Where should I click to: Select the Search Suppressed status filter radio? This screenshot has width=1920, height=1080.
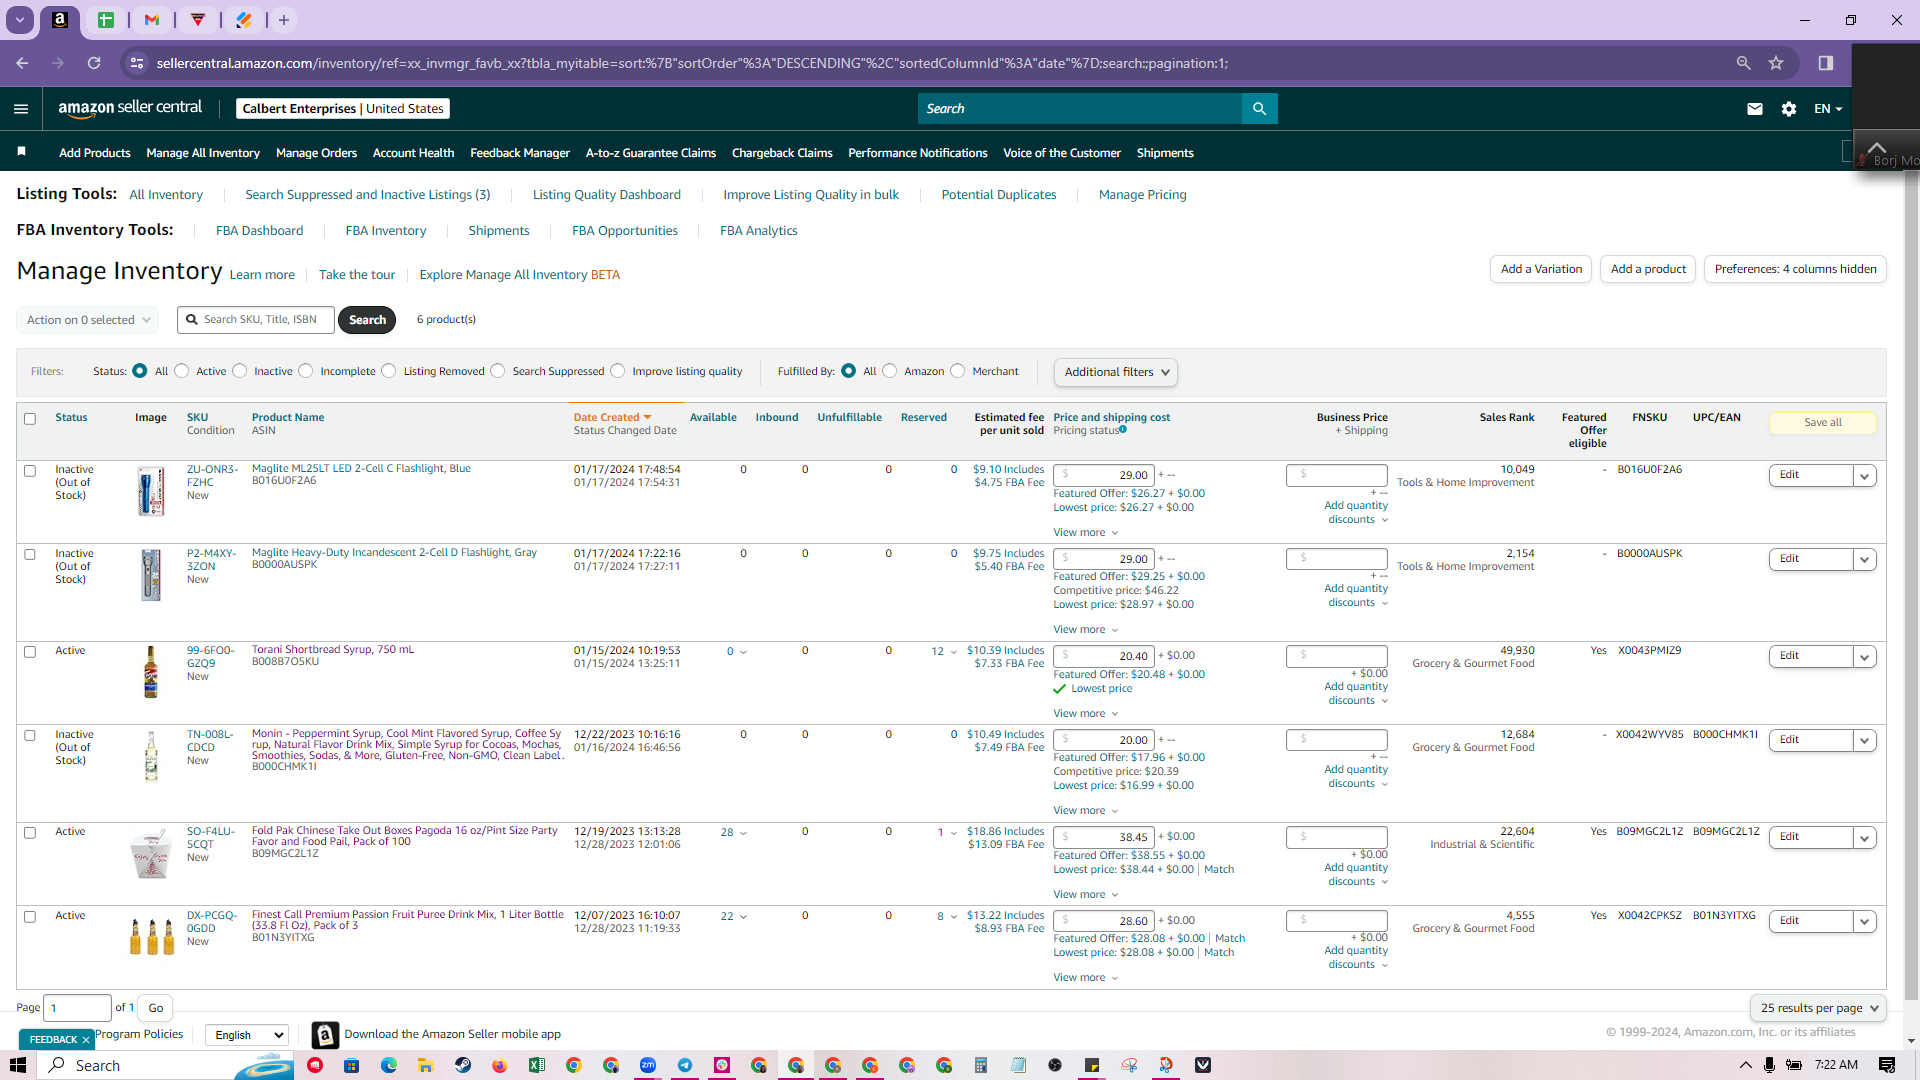pyautogui.click(x=498, y=371)
